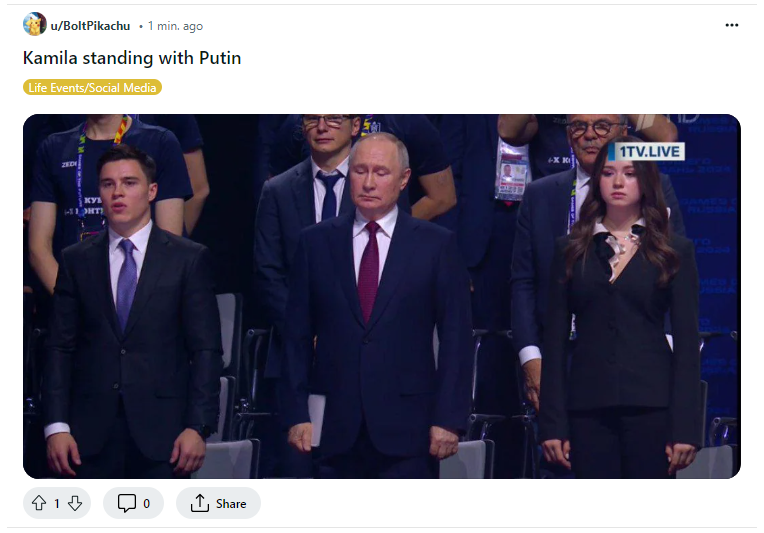Click the vote score number 1
The height and width of the screenshot is (533, 764).
(57, 504)
